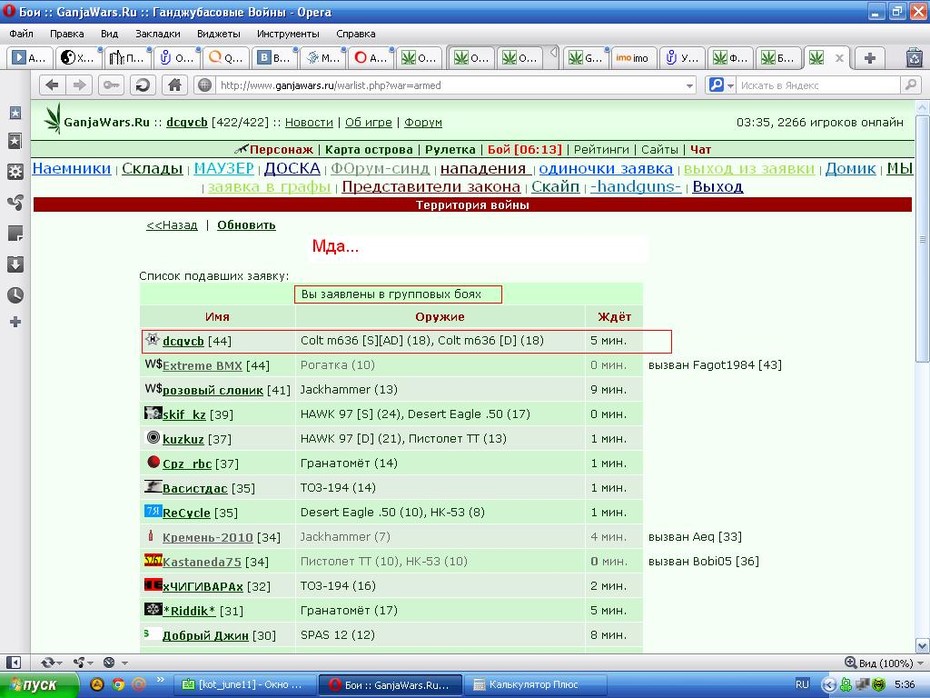Click the GanjaWars leaf logo
The height and width of the screenshot is (698, 930).
click(53, 119)
